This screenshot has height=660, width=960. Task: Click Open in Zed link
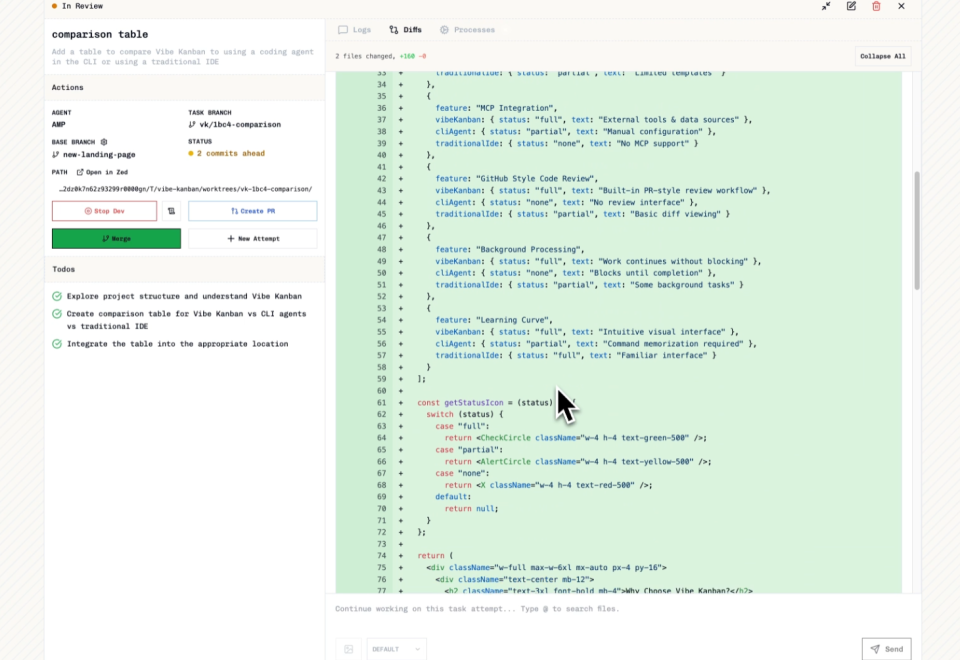(102, 172)
